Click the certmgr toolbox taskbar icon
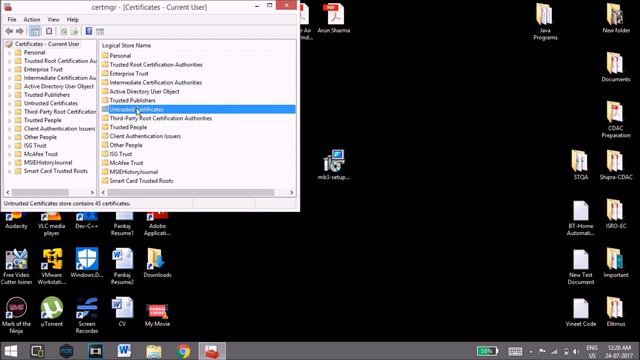 pos(212,351)
